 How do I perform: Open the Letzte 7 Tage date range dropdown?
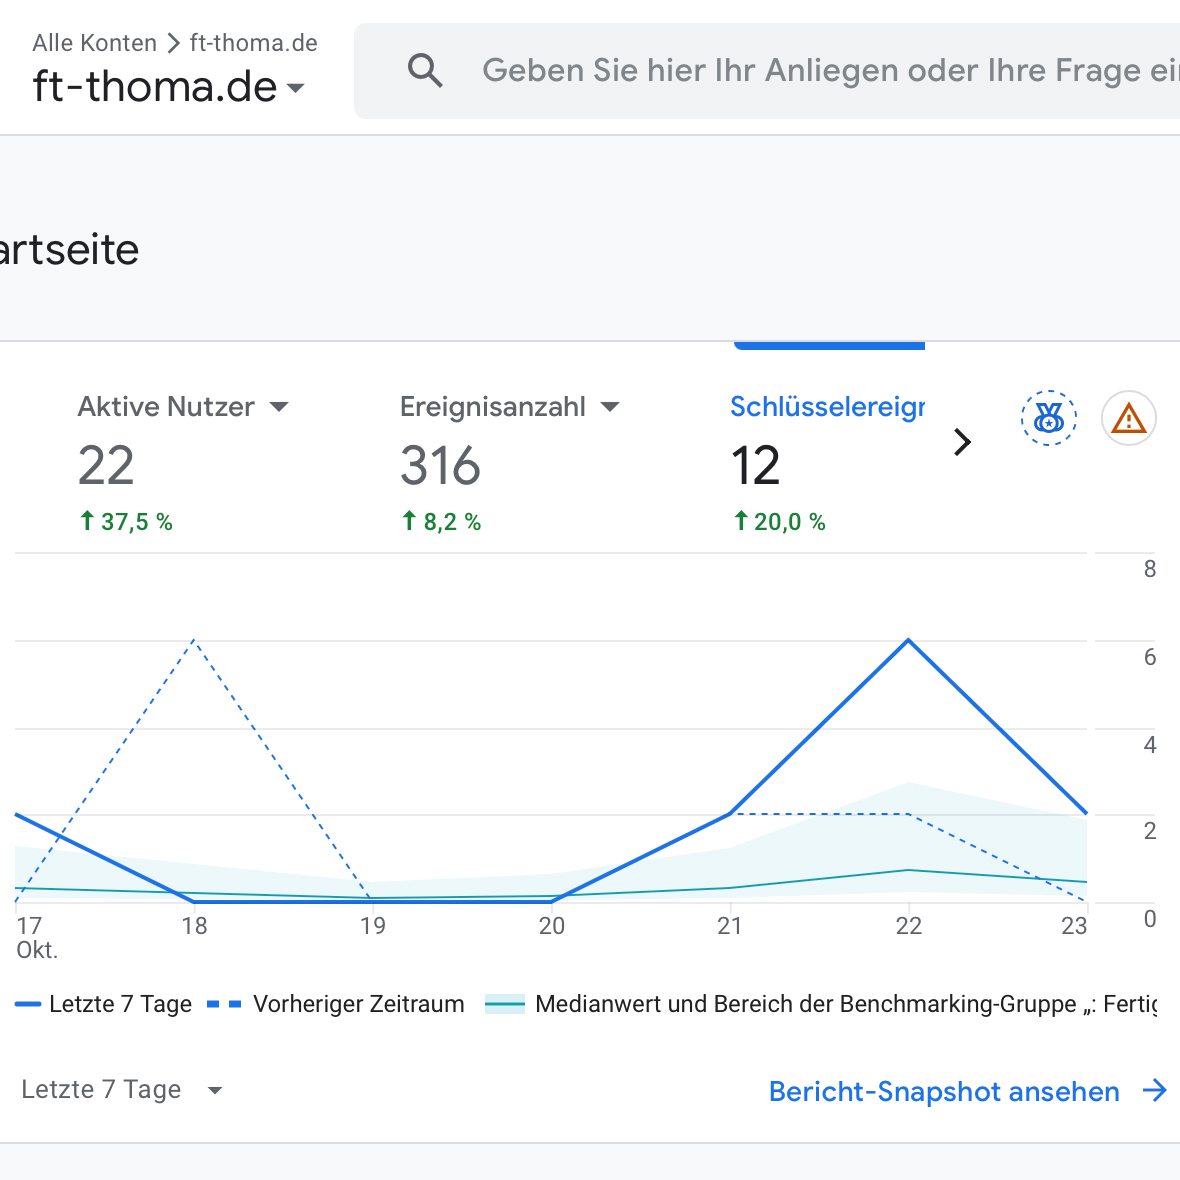pos(214,1090)
